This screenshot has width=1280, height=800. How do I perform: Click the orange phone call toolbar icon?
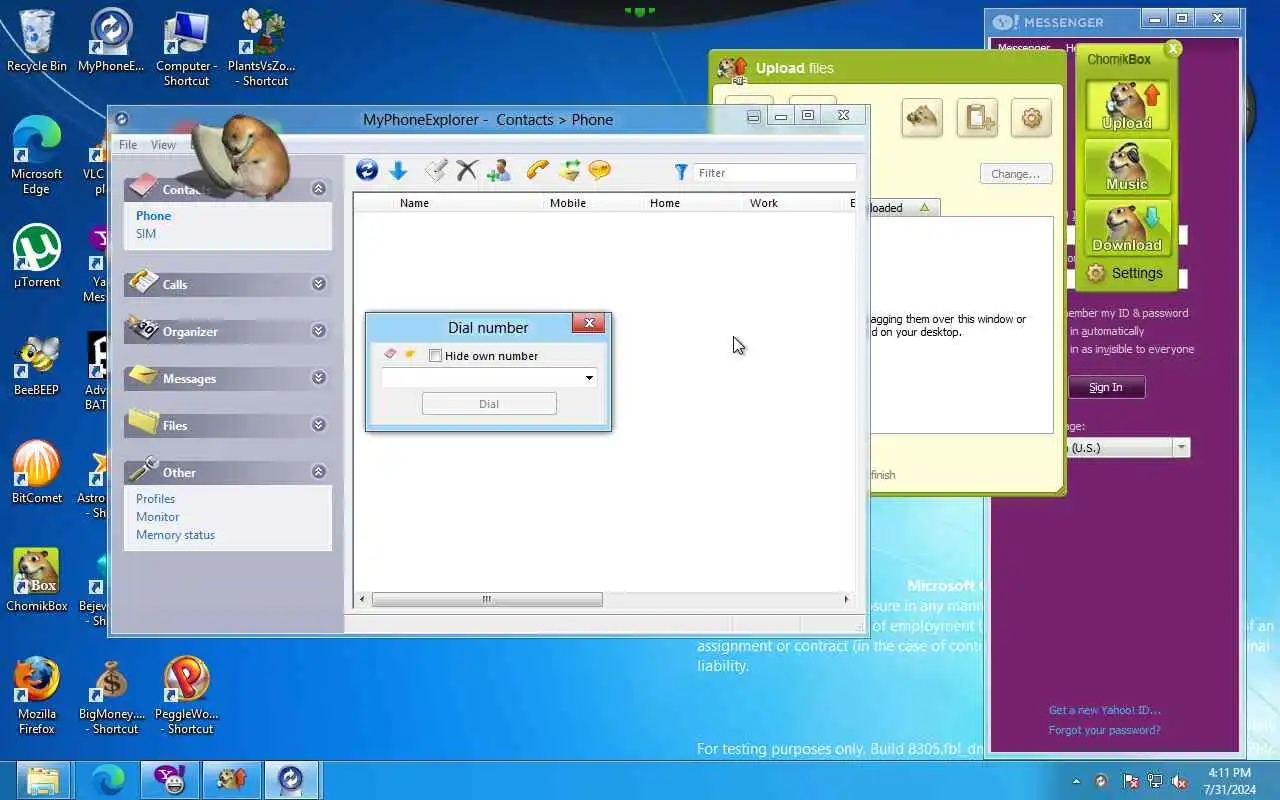coord(538,171)
